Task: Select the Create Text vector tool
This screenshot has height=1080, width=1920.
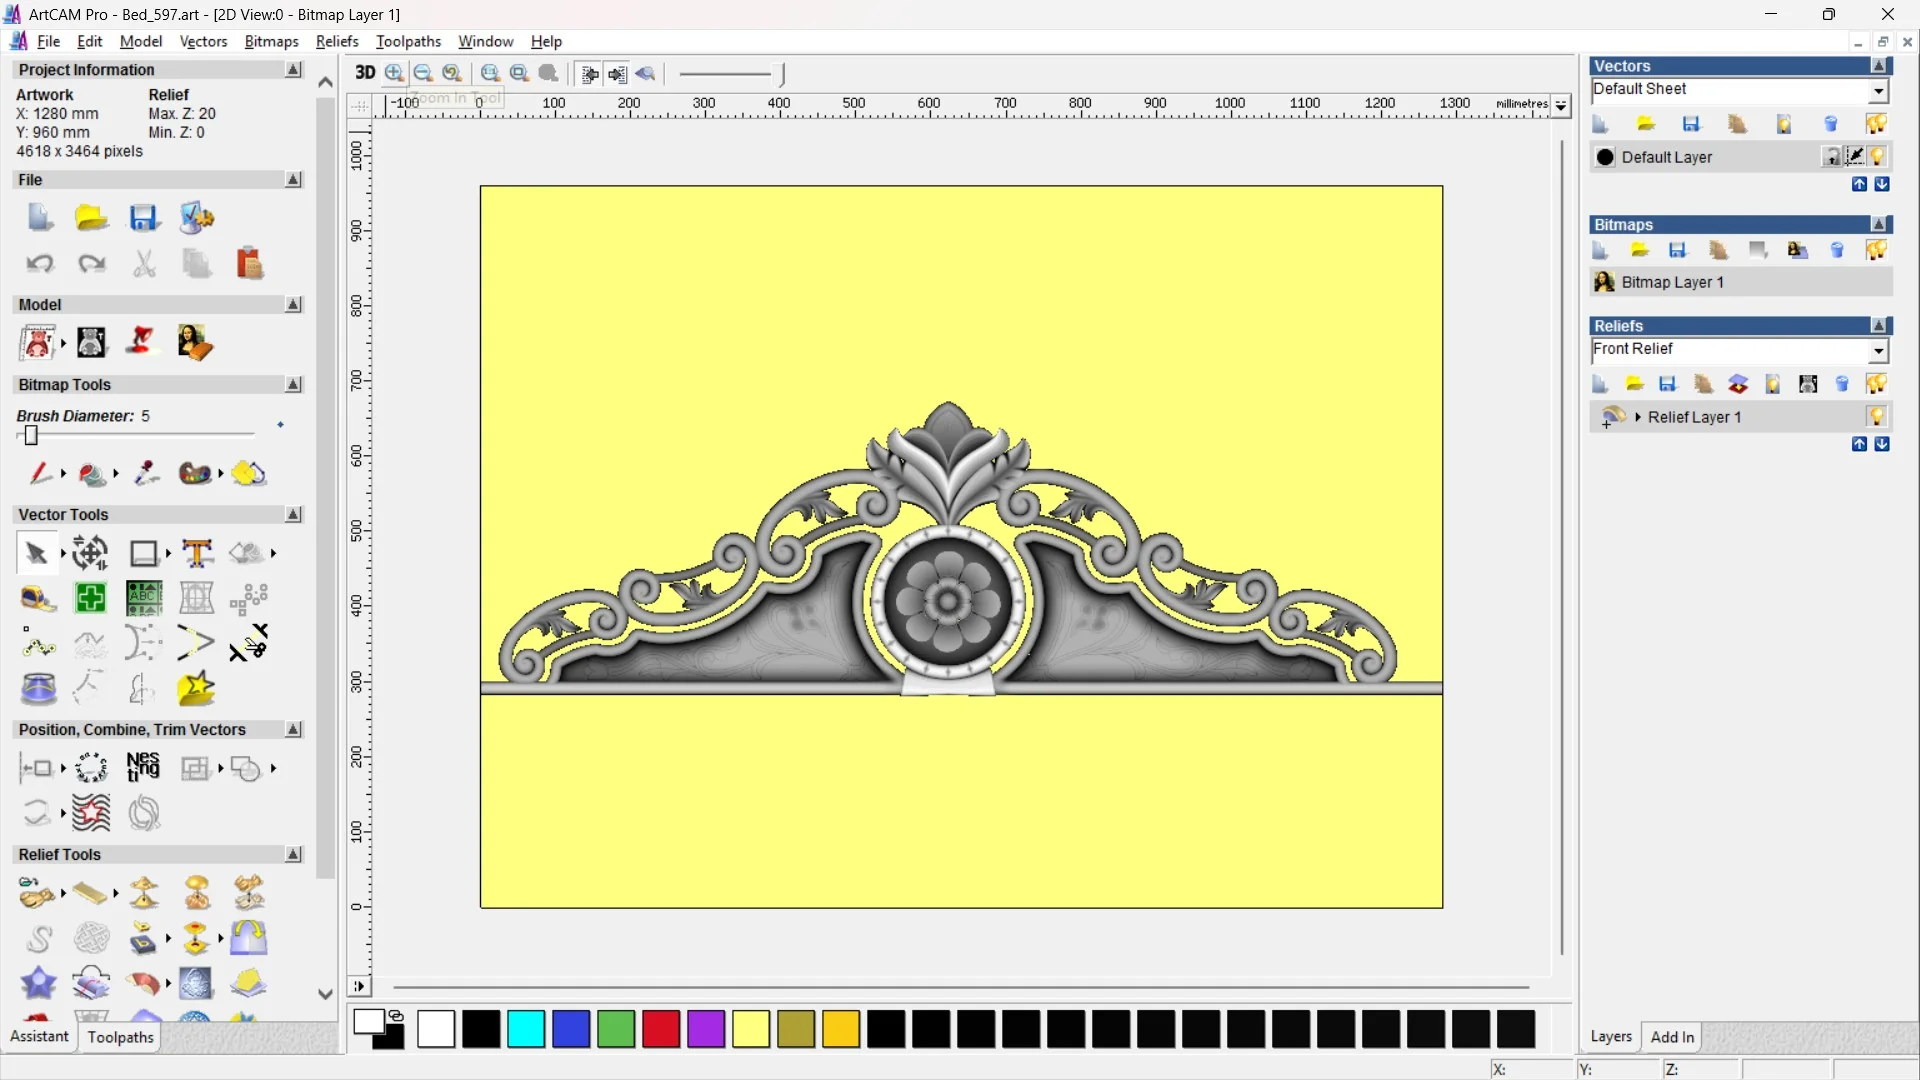Action: [x=197, y=553]
